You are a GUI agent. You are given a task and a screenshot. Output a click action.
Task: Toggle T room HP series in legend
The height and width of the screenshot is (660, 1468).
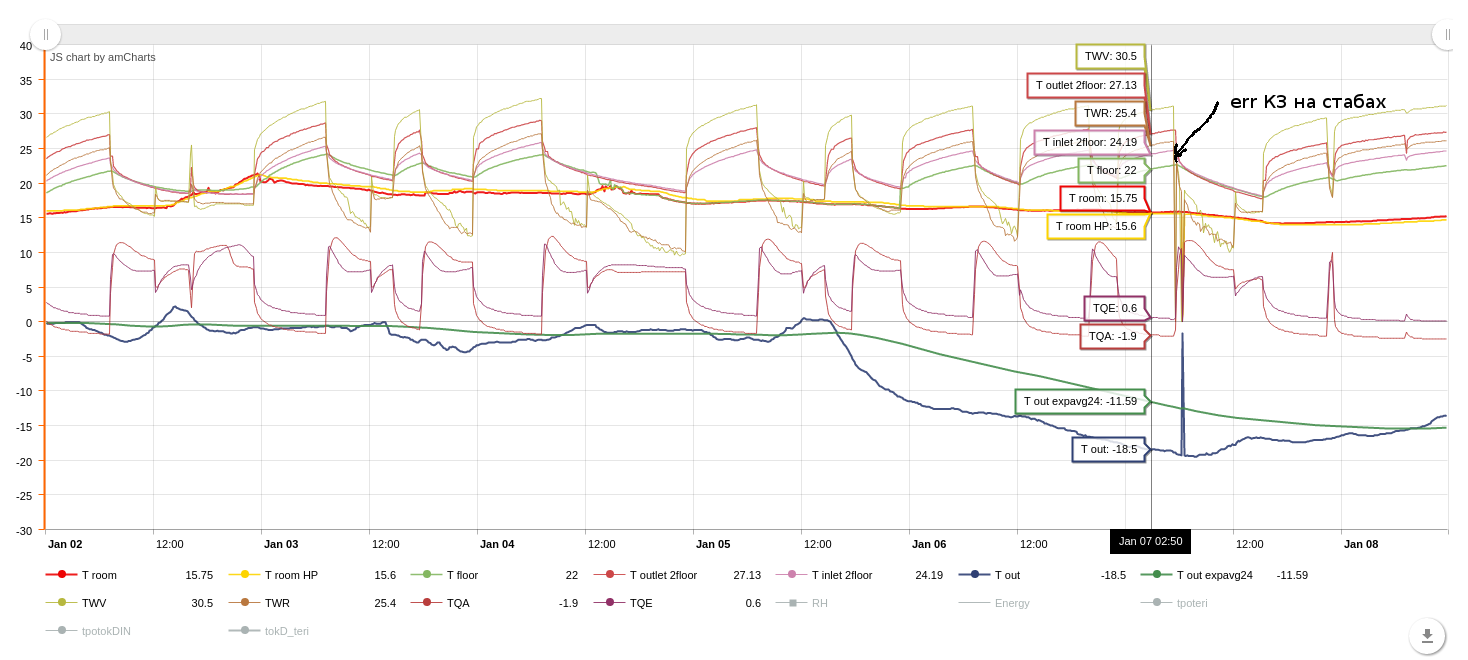coord(312,575)
